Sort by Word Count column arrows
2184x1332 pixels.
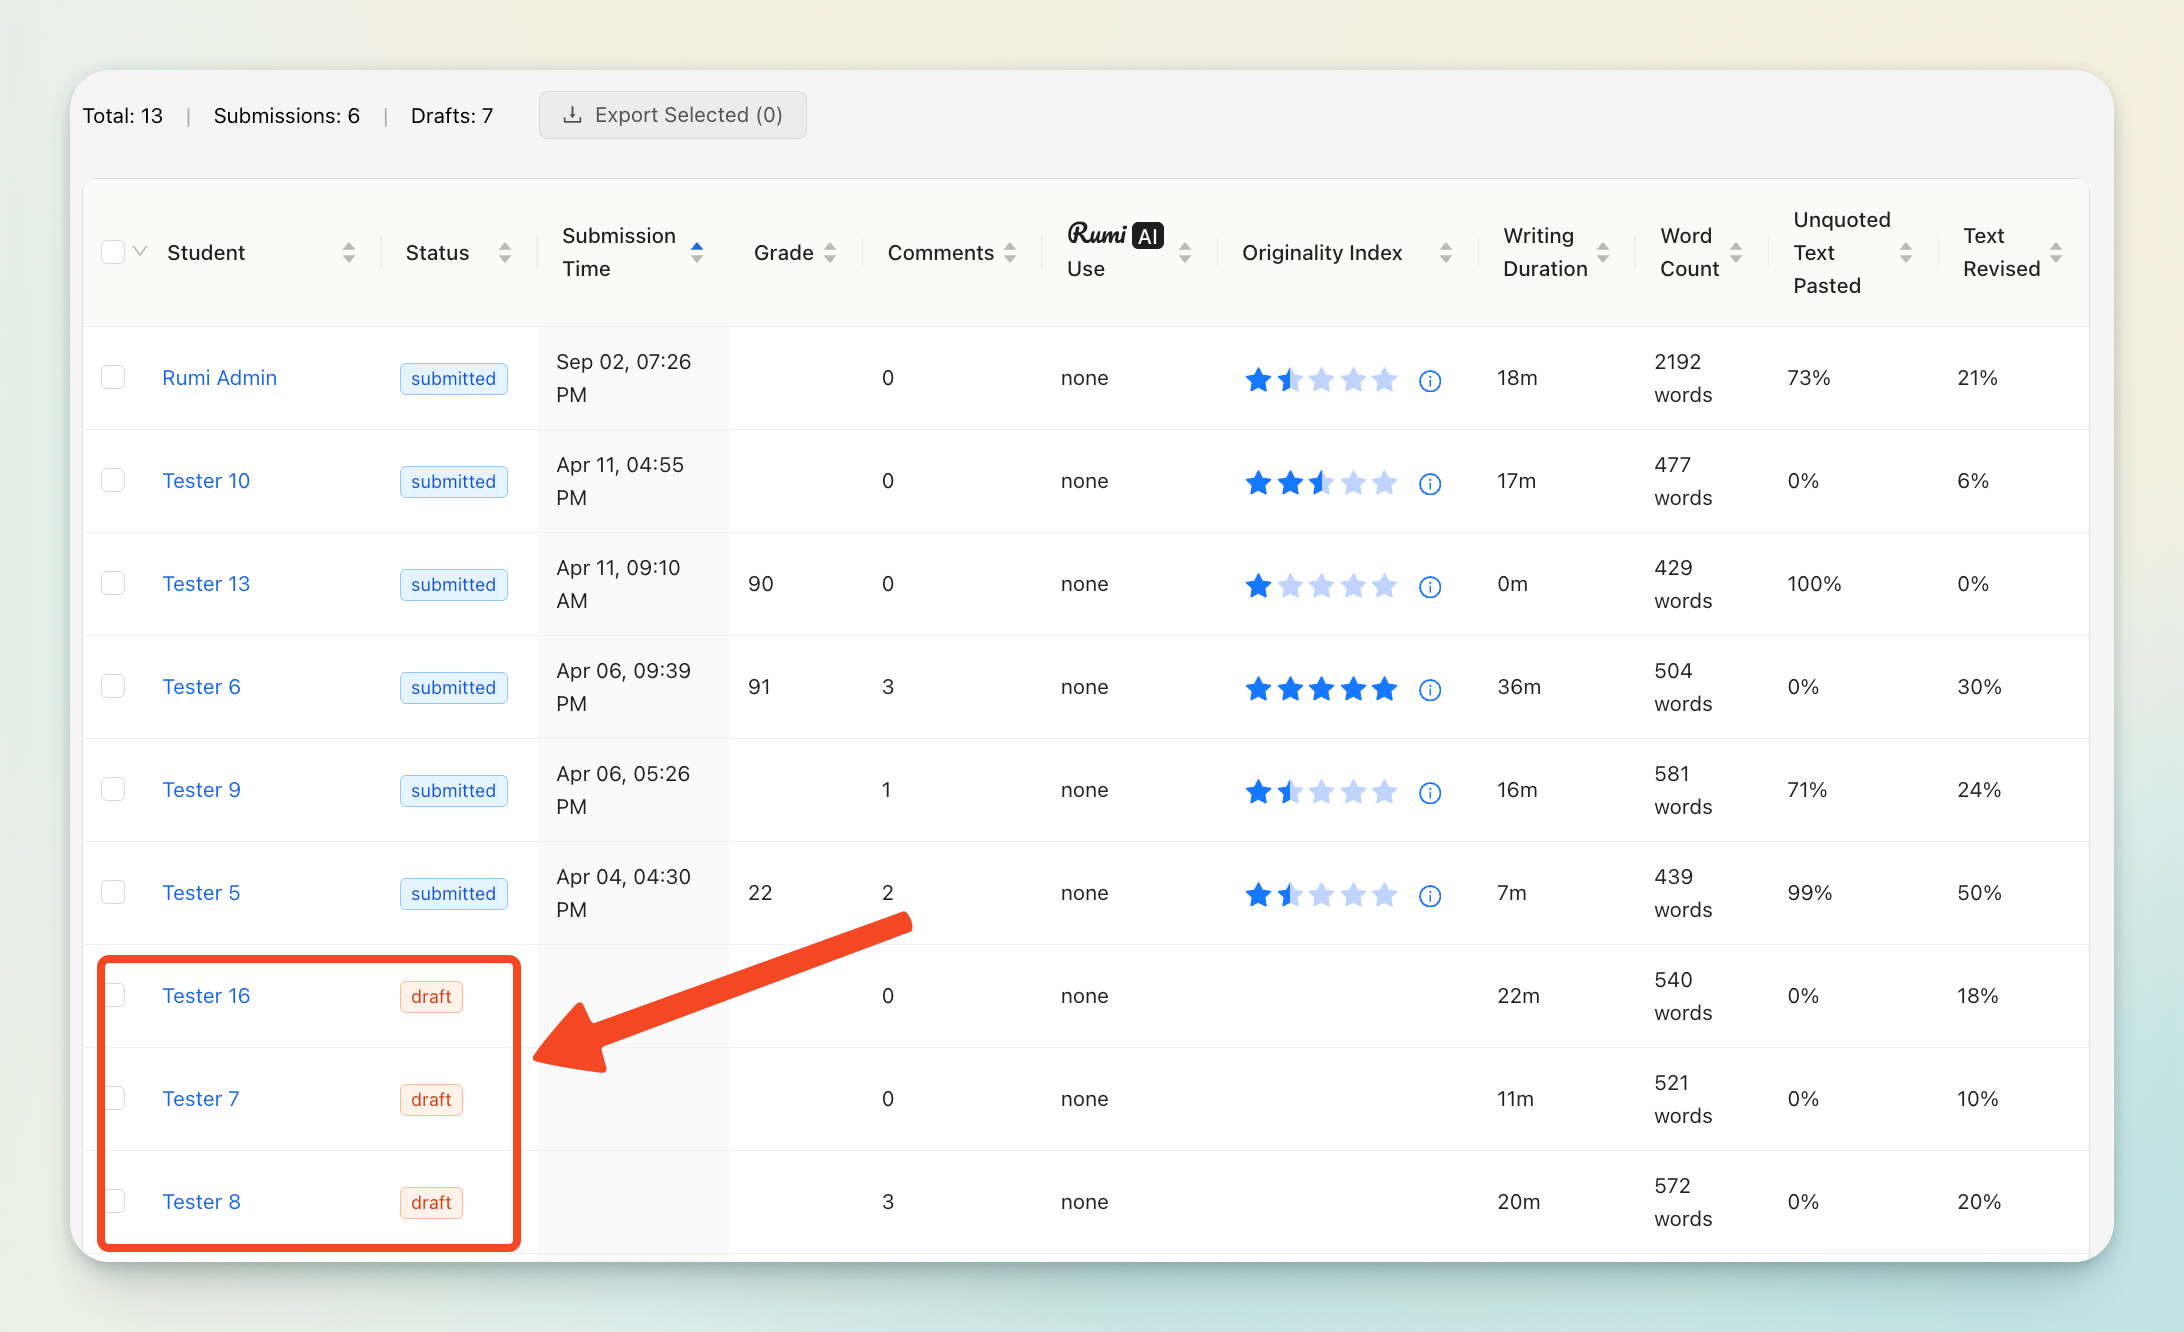(1736, 253)
